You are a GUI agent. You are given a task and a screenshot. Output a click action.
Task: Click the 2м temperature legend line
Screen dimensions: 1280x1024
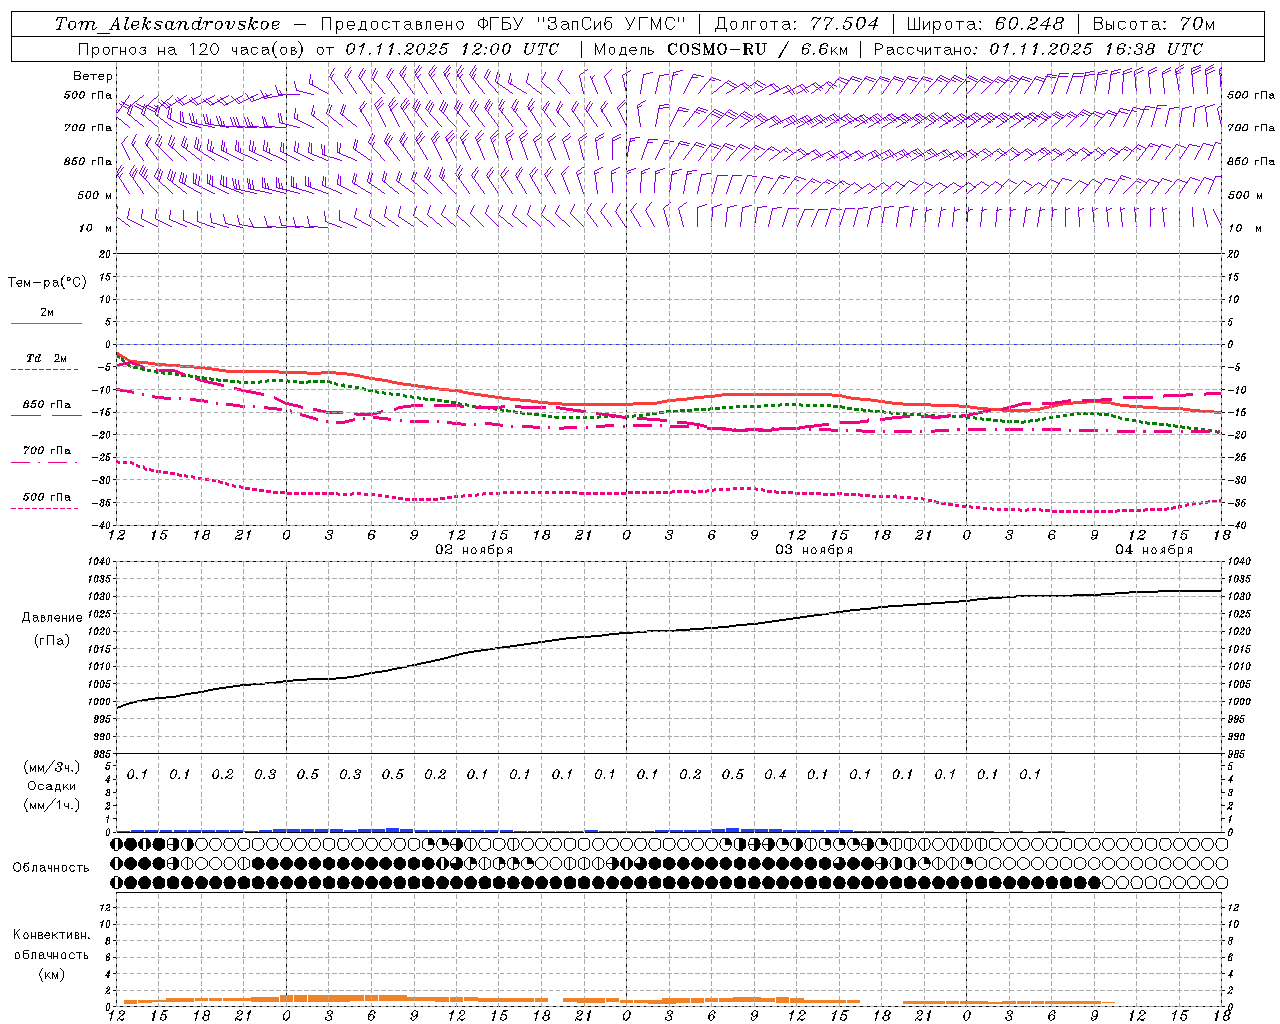[47, 318]
